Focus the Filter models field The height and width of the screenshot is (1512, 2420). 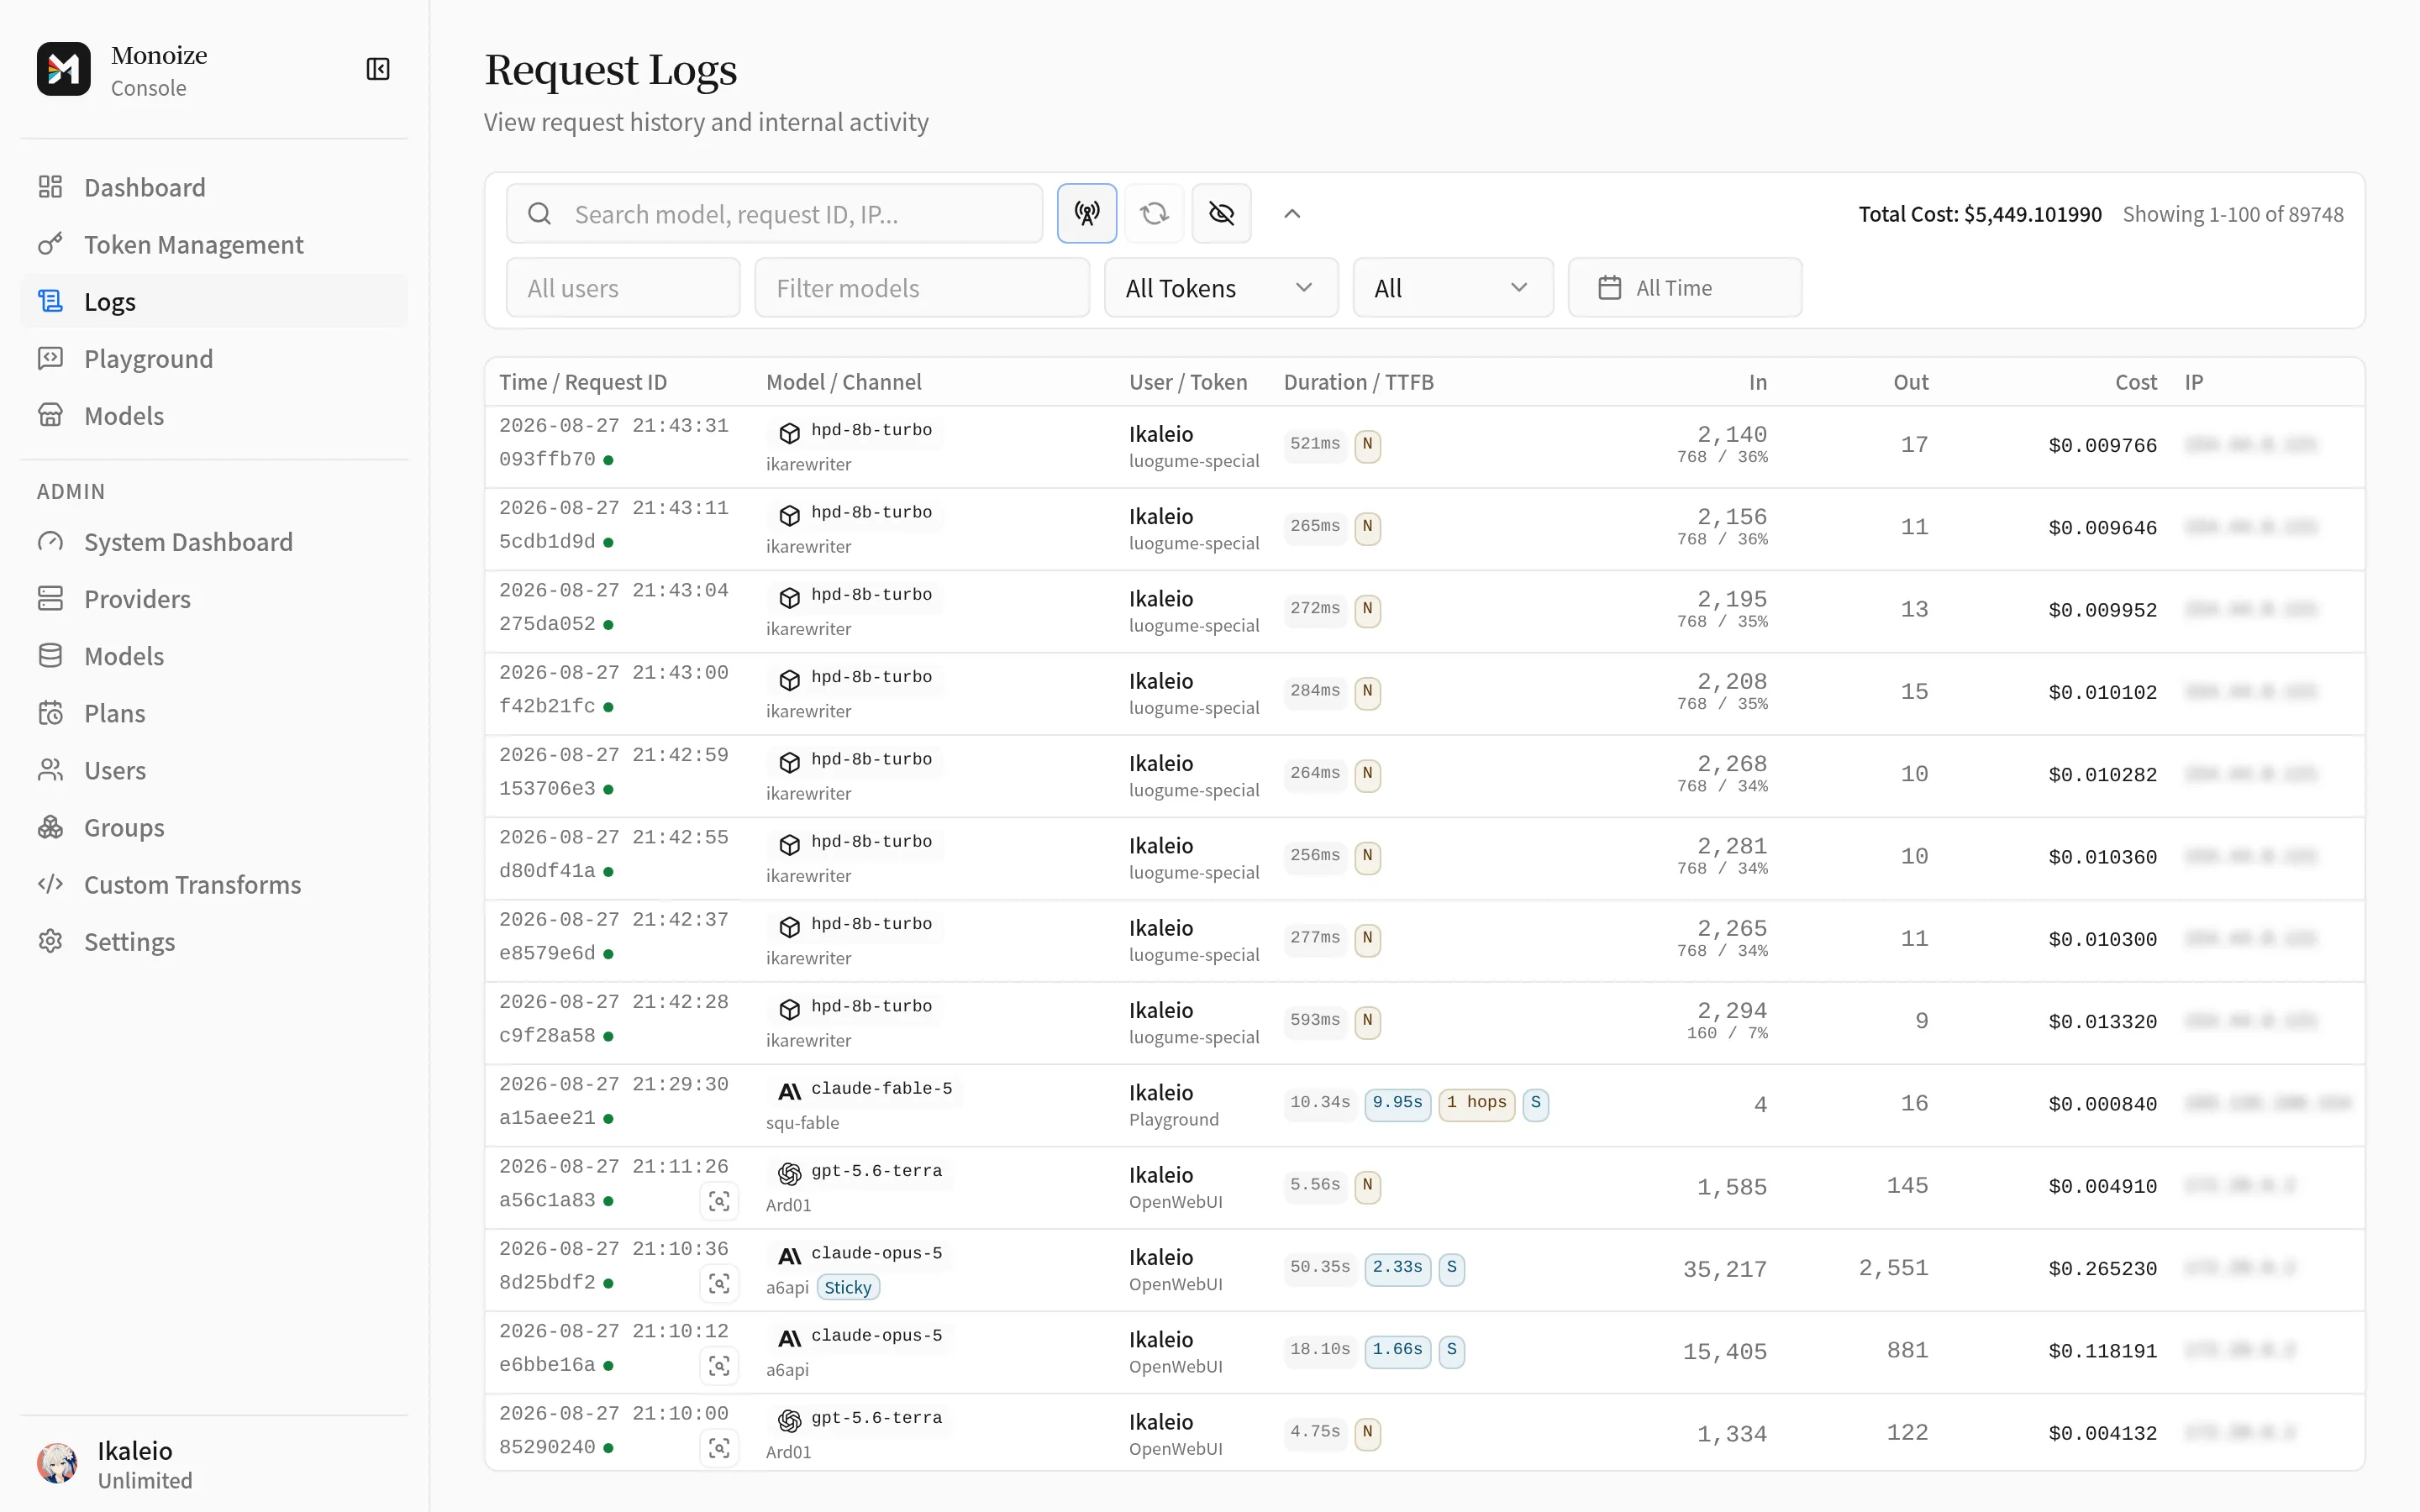(922, 288)
